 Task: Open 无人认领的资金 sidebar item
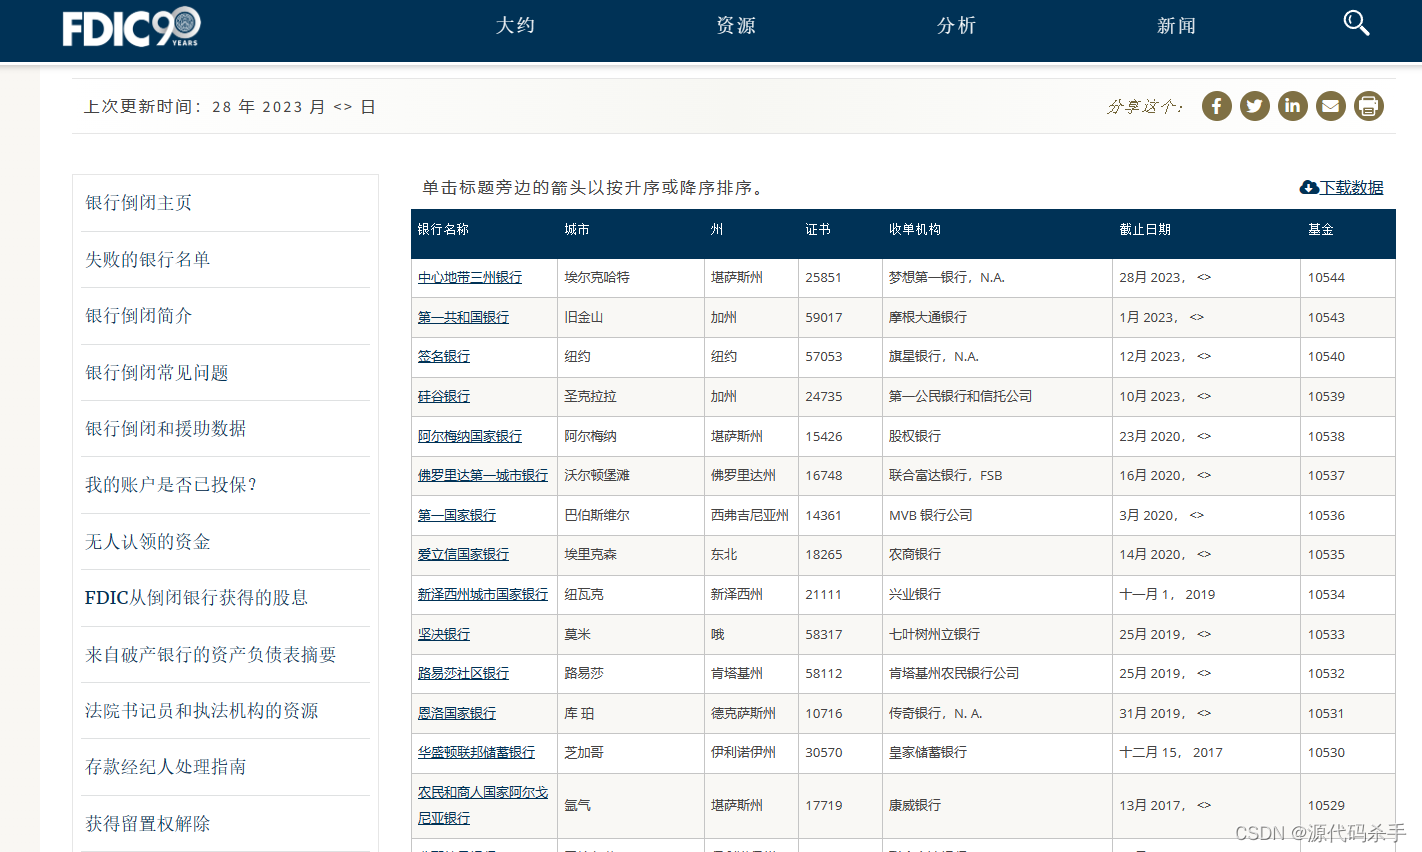[148, 542]
